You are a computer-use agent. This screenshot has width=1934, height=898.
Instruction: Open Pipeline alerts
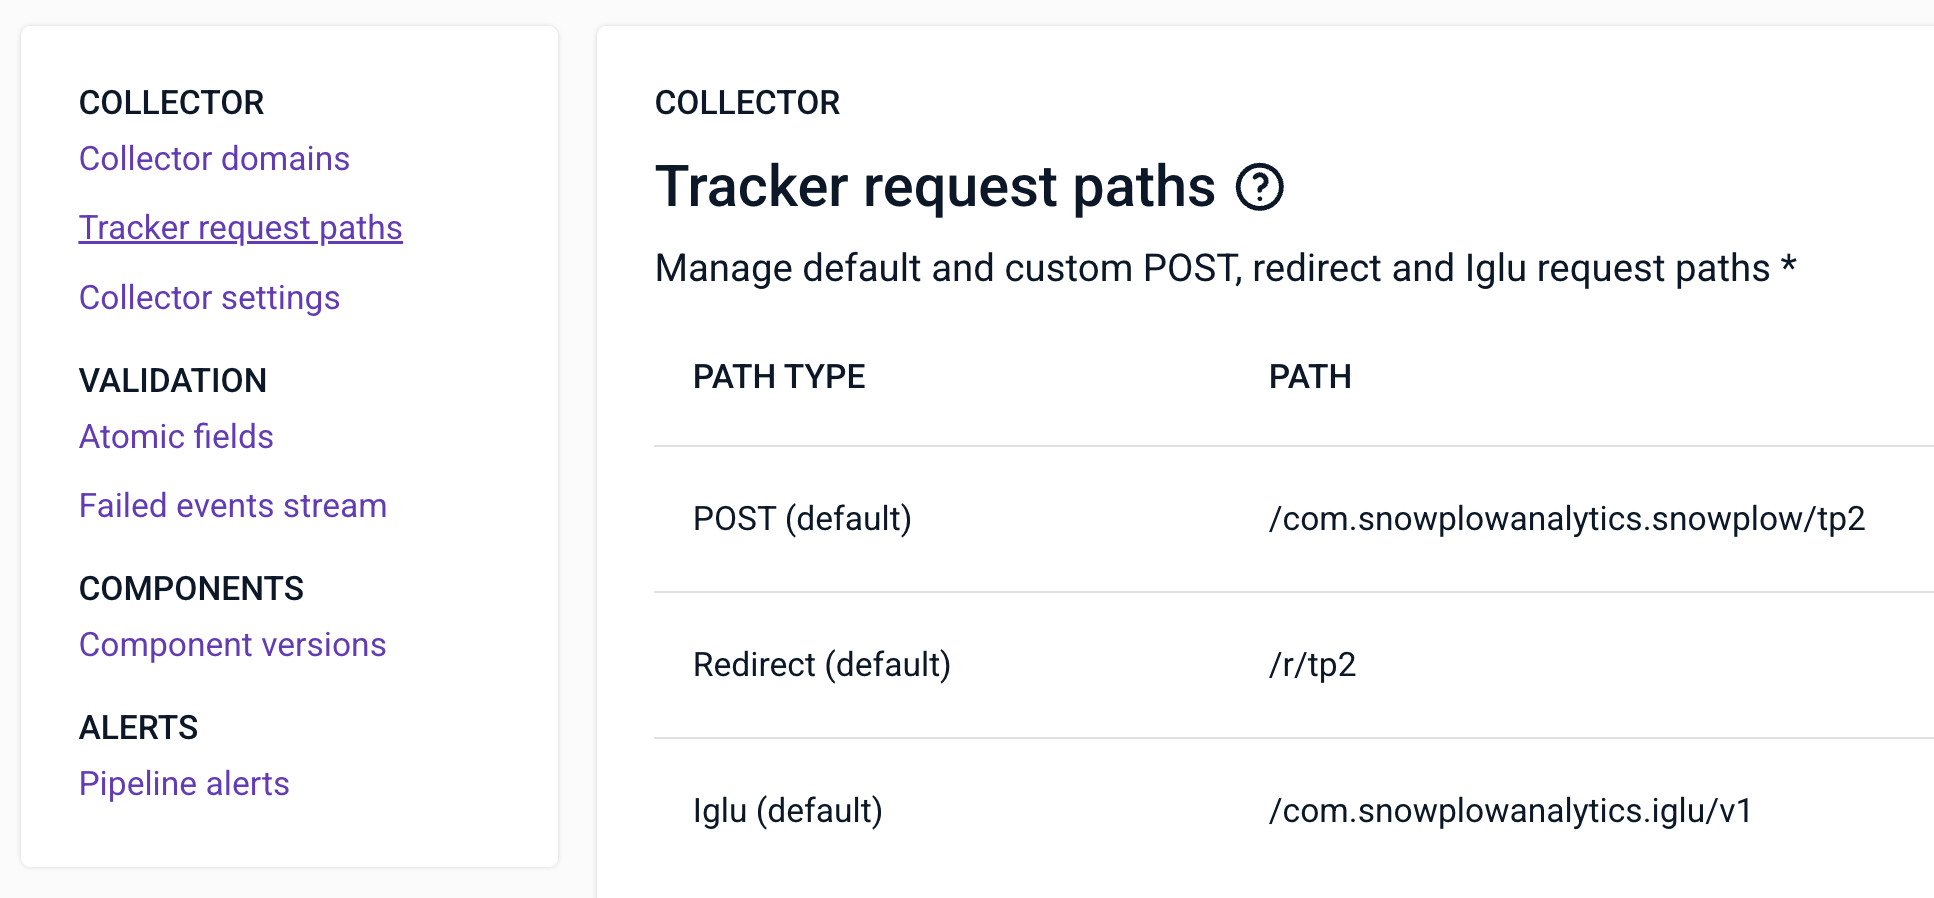click(184, 784)
